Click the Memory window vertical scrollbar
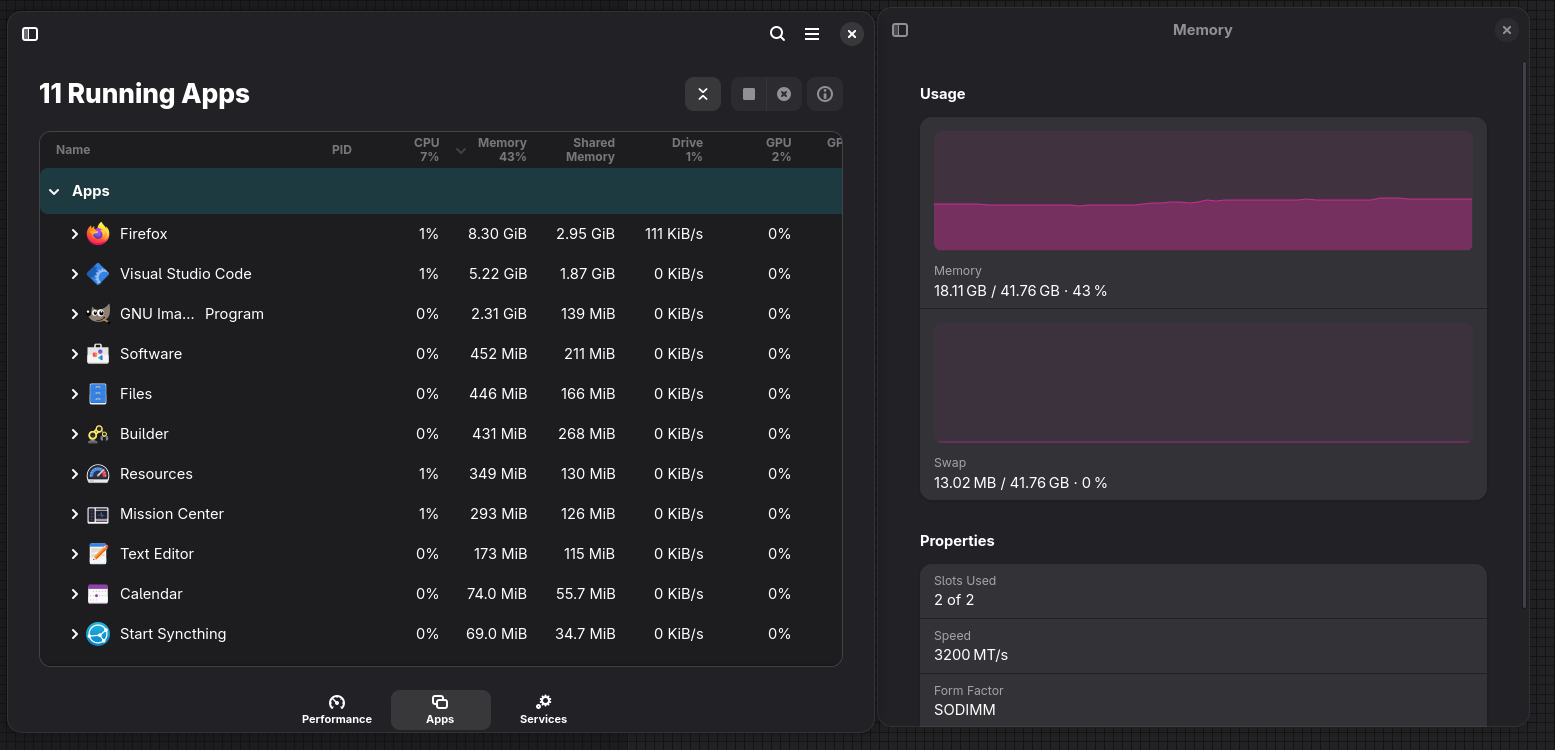This screenshot has width=1555, height=750. 1524,335
